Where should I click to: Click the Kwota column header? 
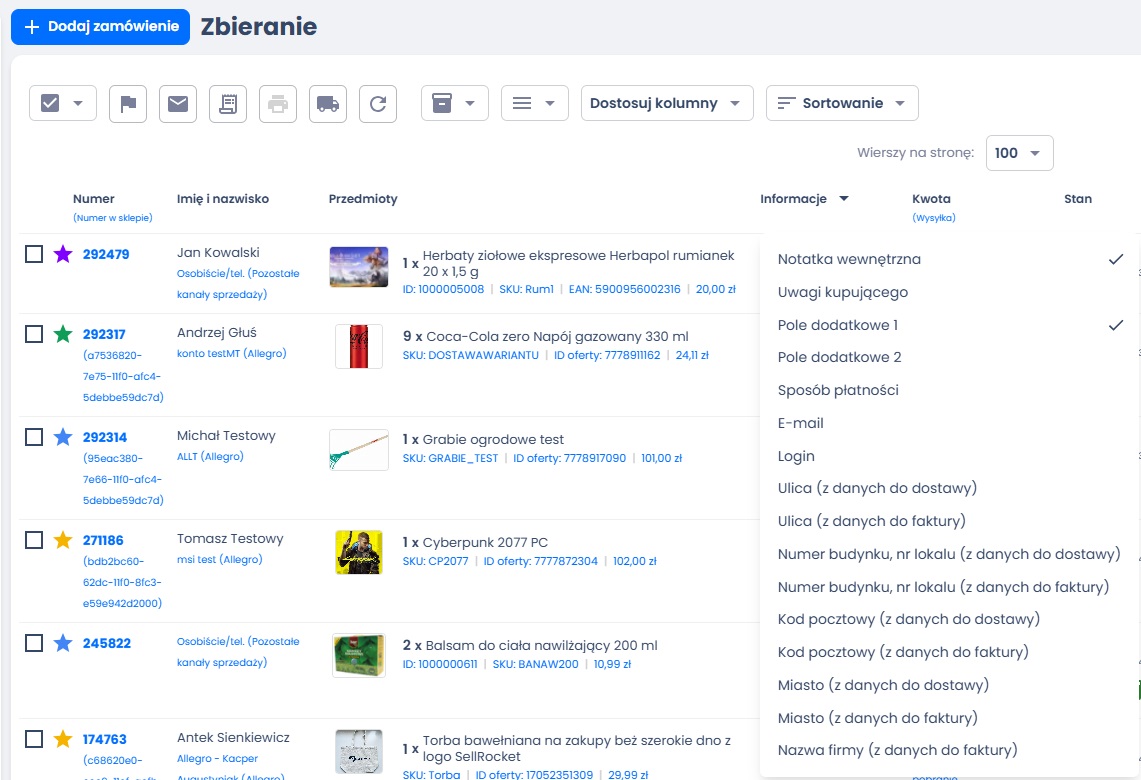931,199
